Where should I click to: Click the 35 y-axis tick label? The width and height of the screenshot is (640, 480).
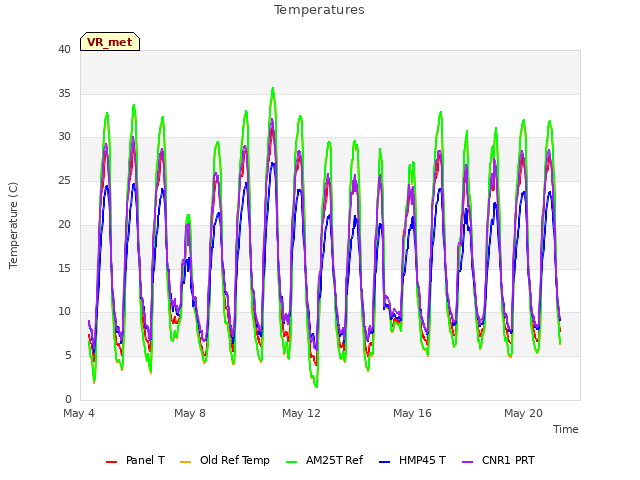pyautogui.click(x=64, y=93)
